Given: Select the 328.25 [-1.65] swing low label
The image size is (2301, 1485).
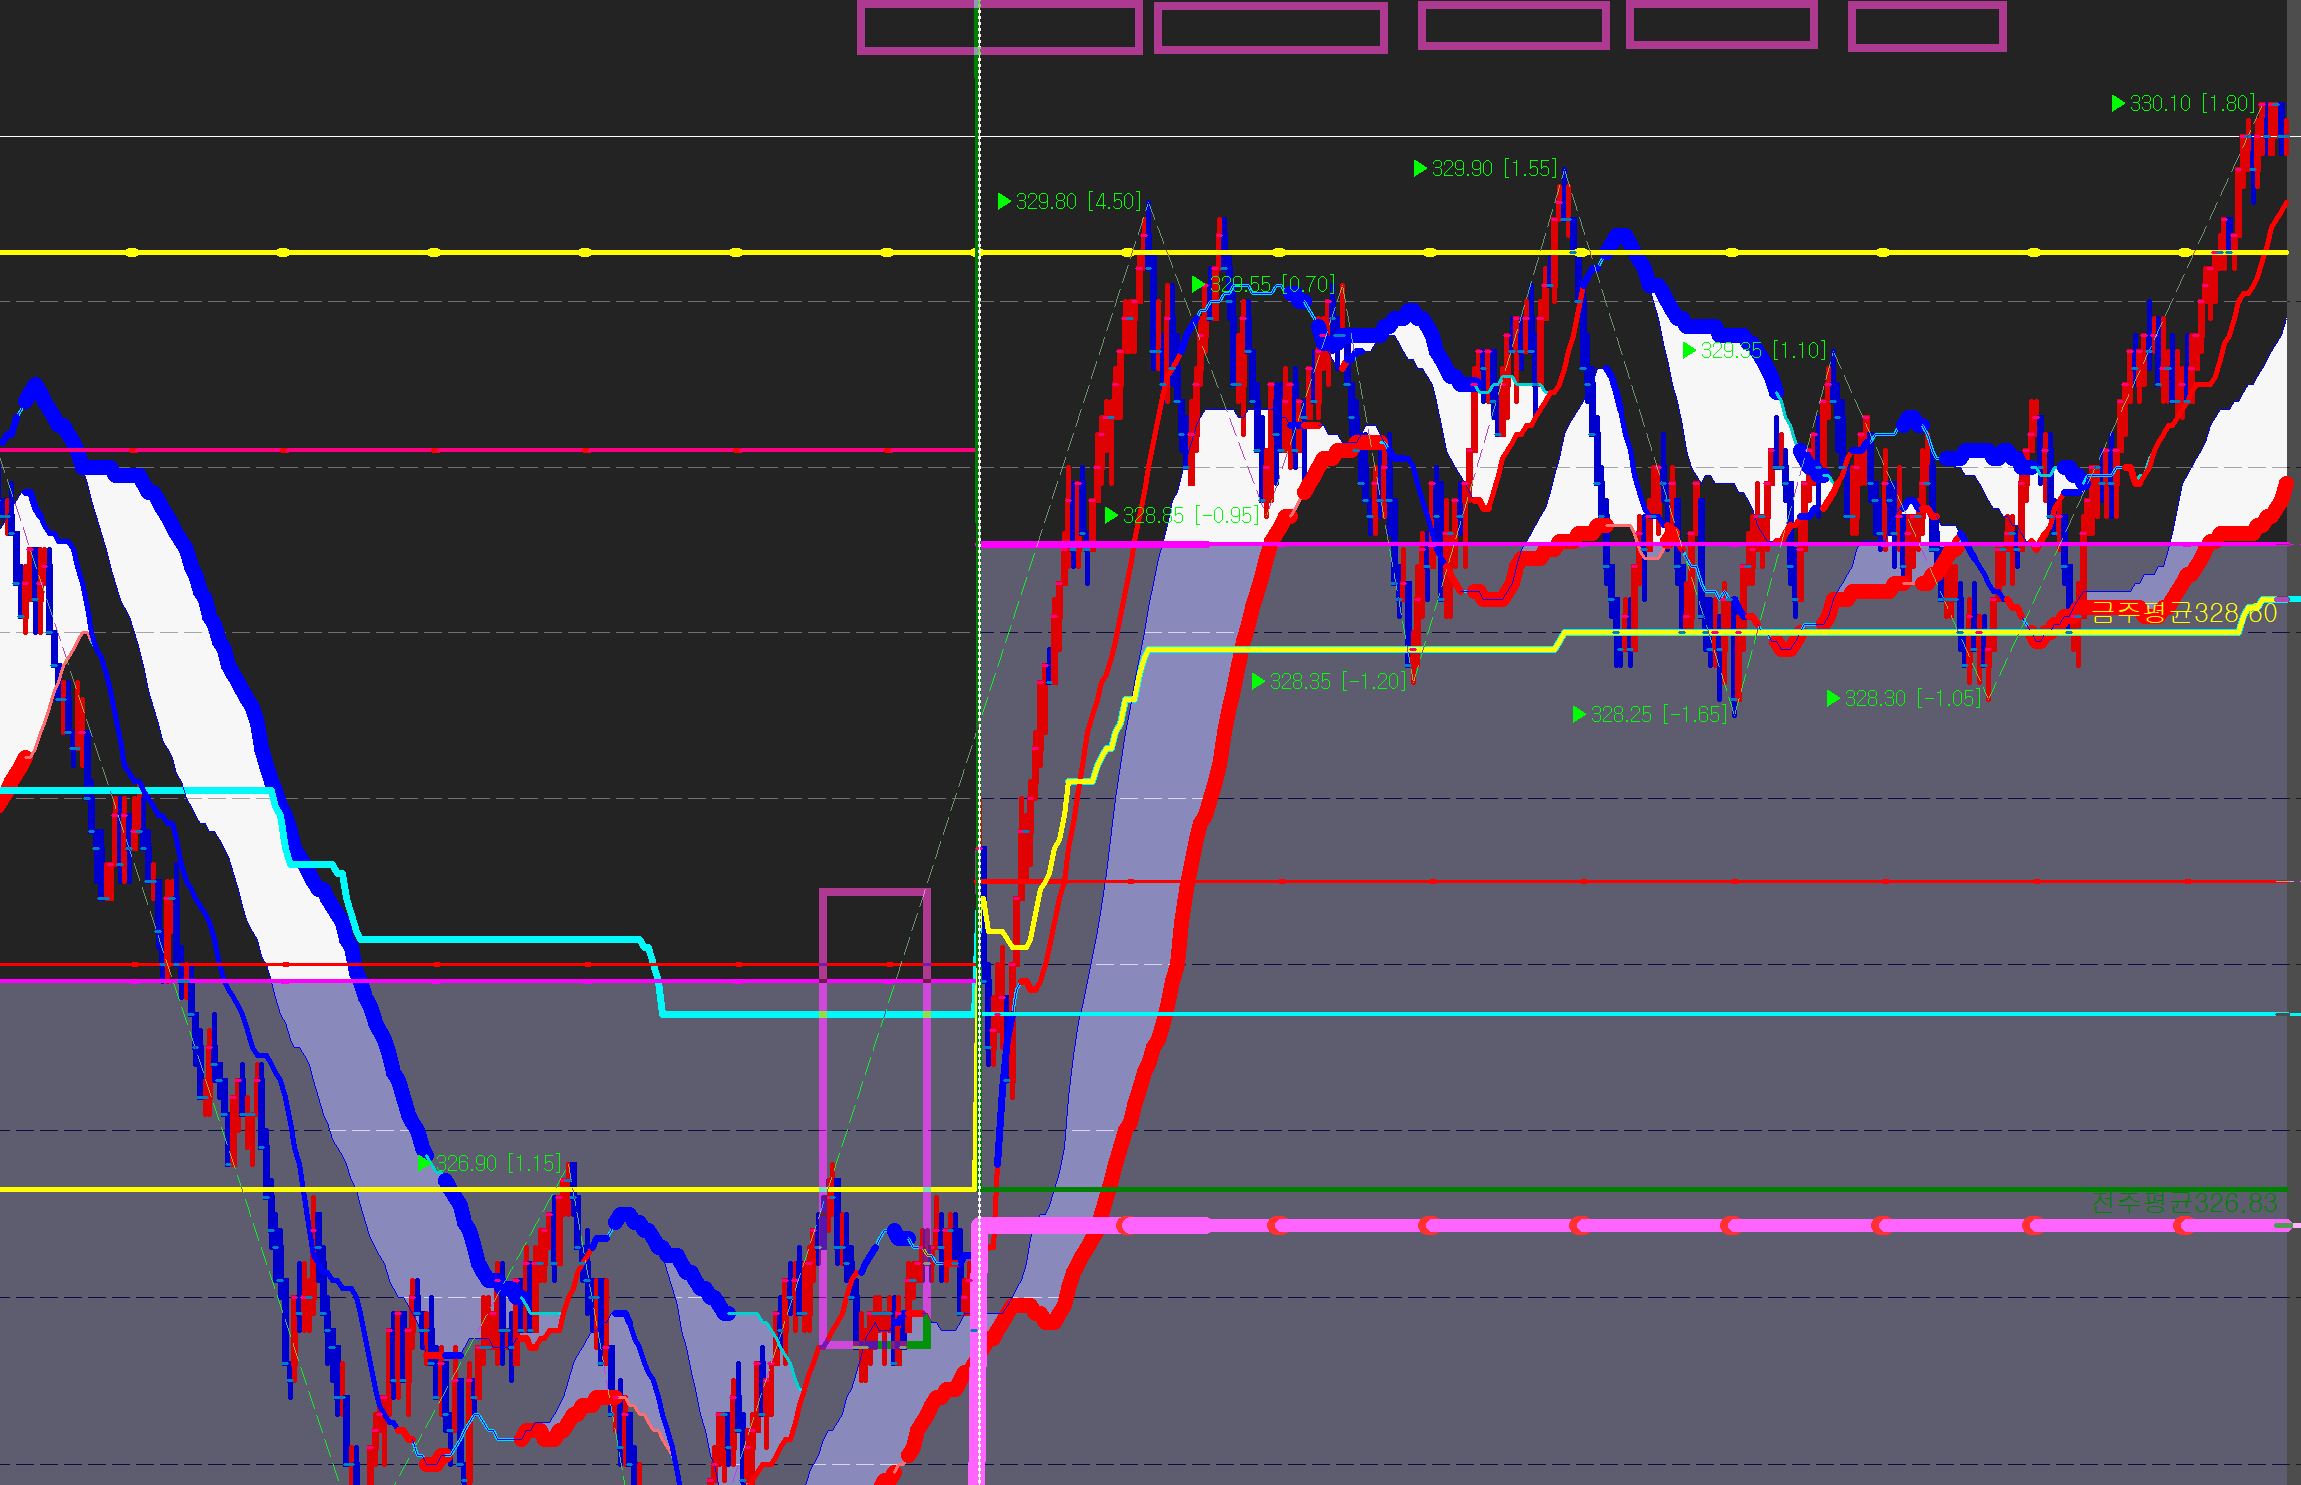Looking at the screenshot, I should 1658,715.
